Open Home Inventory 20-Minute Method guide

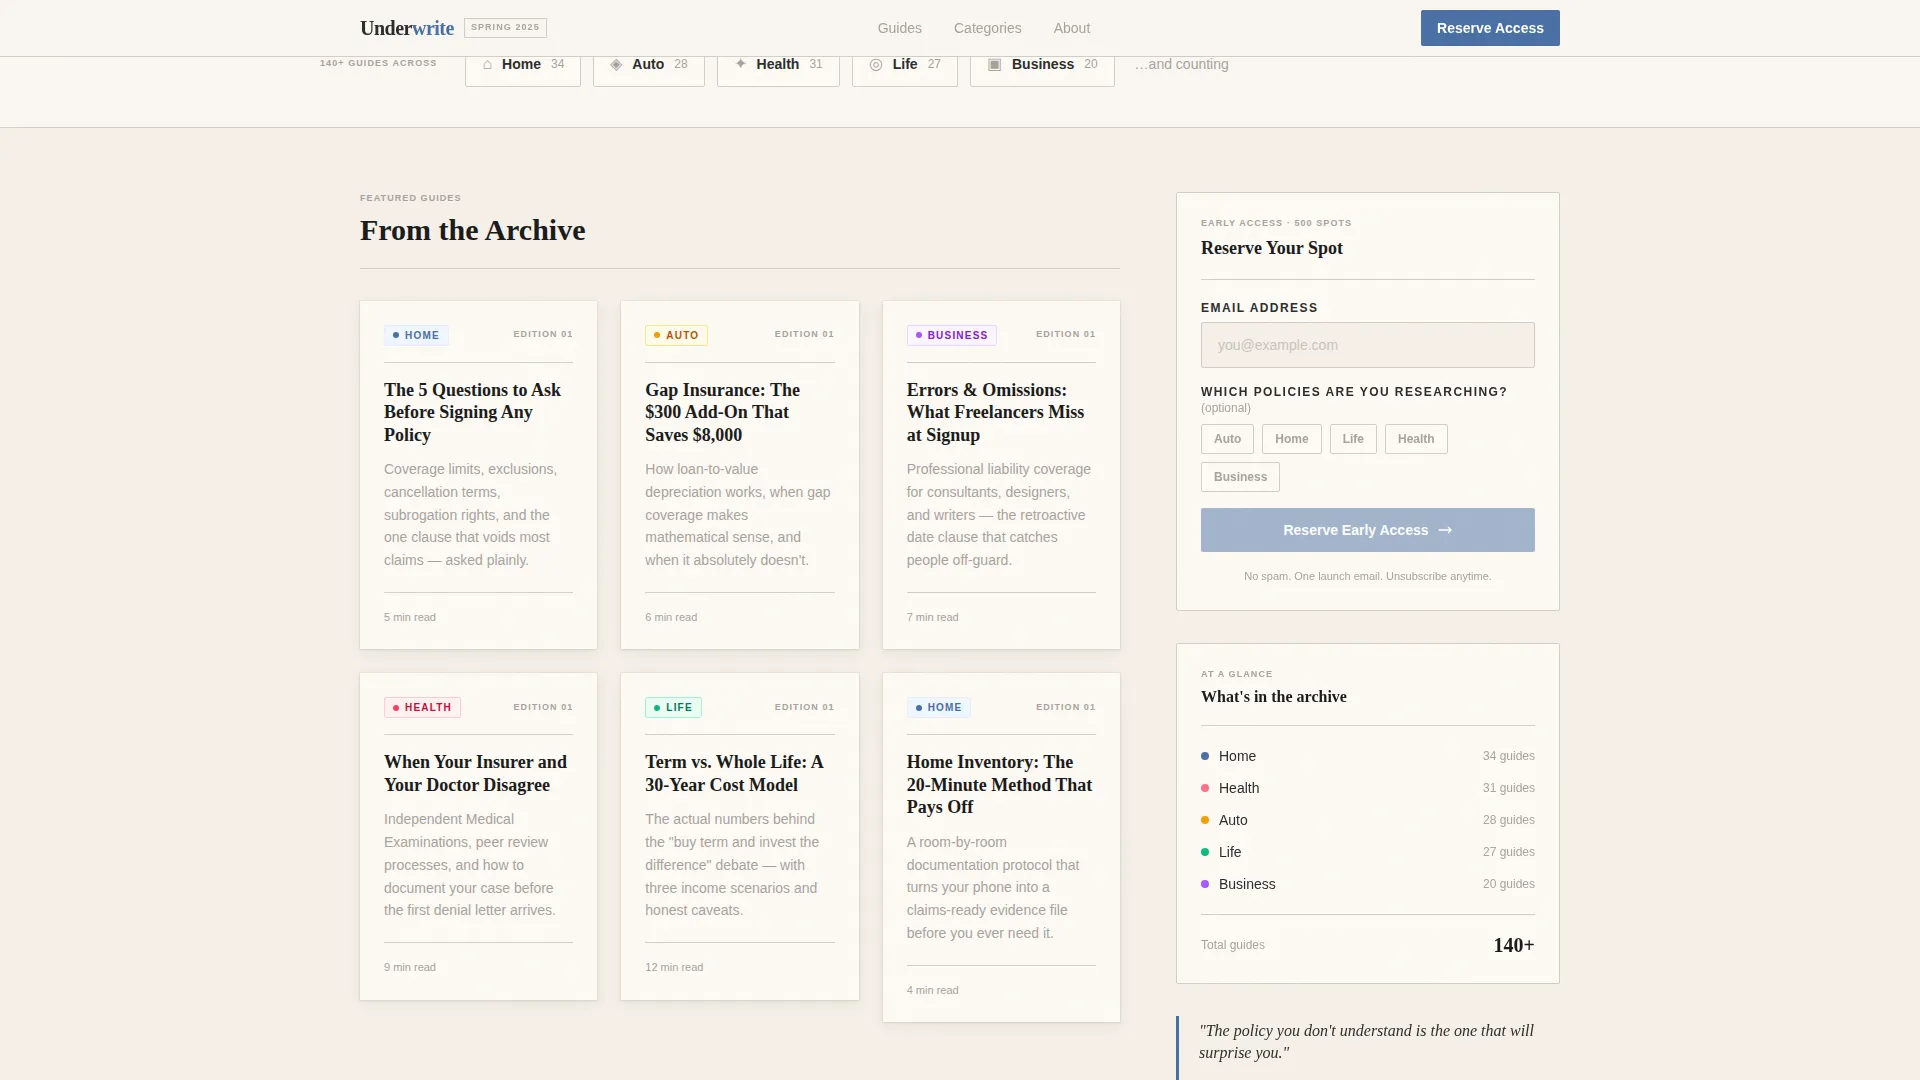point(999,785)
